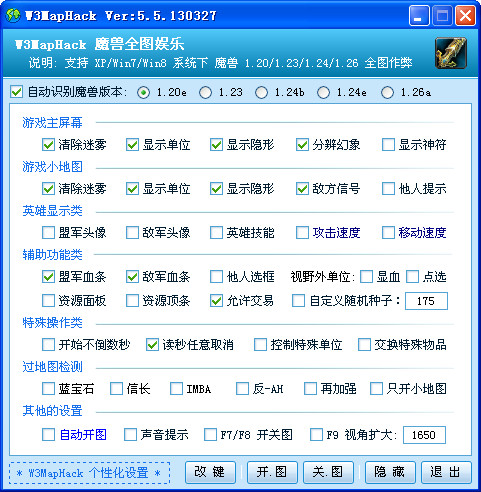Toggle 自动识别魔兽版本 checkbox
The width and height of the screenshot is (481, 492).
pyautogui.click(x=16, y=92)
